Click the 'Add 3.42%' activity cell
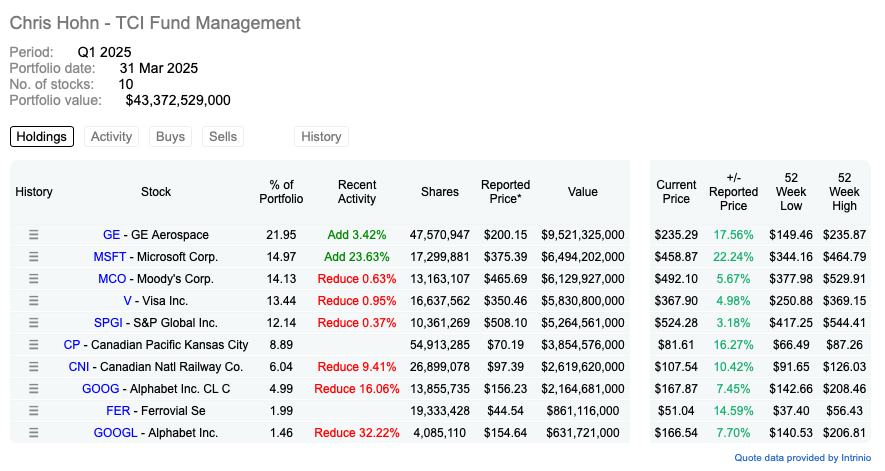 357,235
